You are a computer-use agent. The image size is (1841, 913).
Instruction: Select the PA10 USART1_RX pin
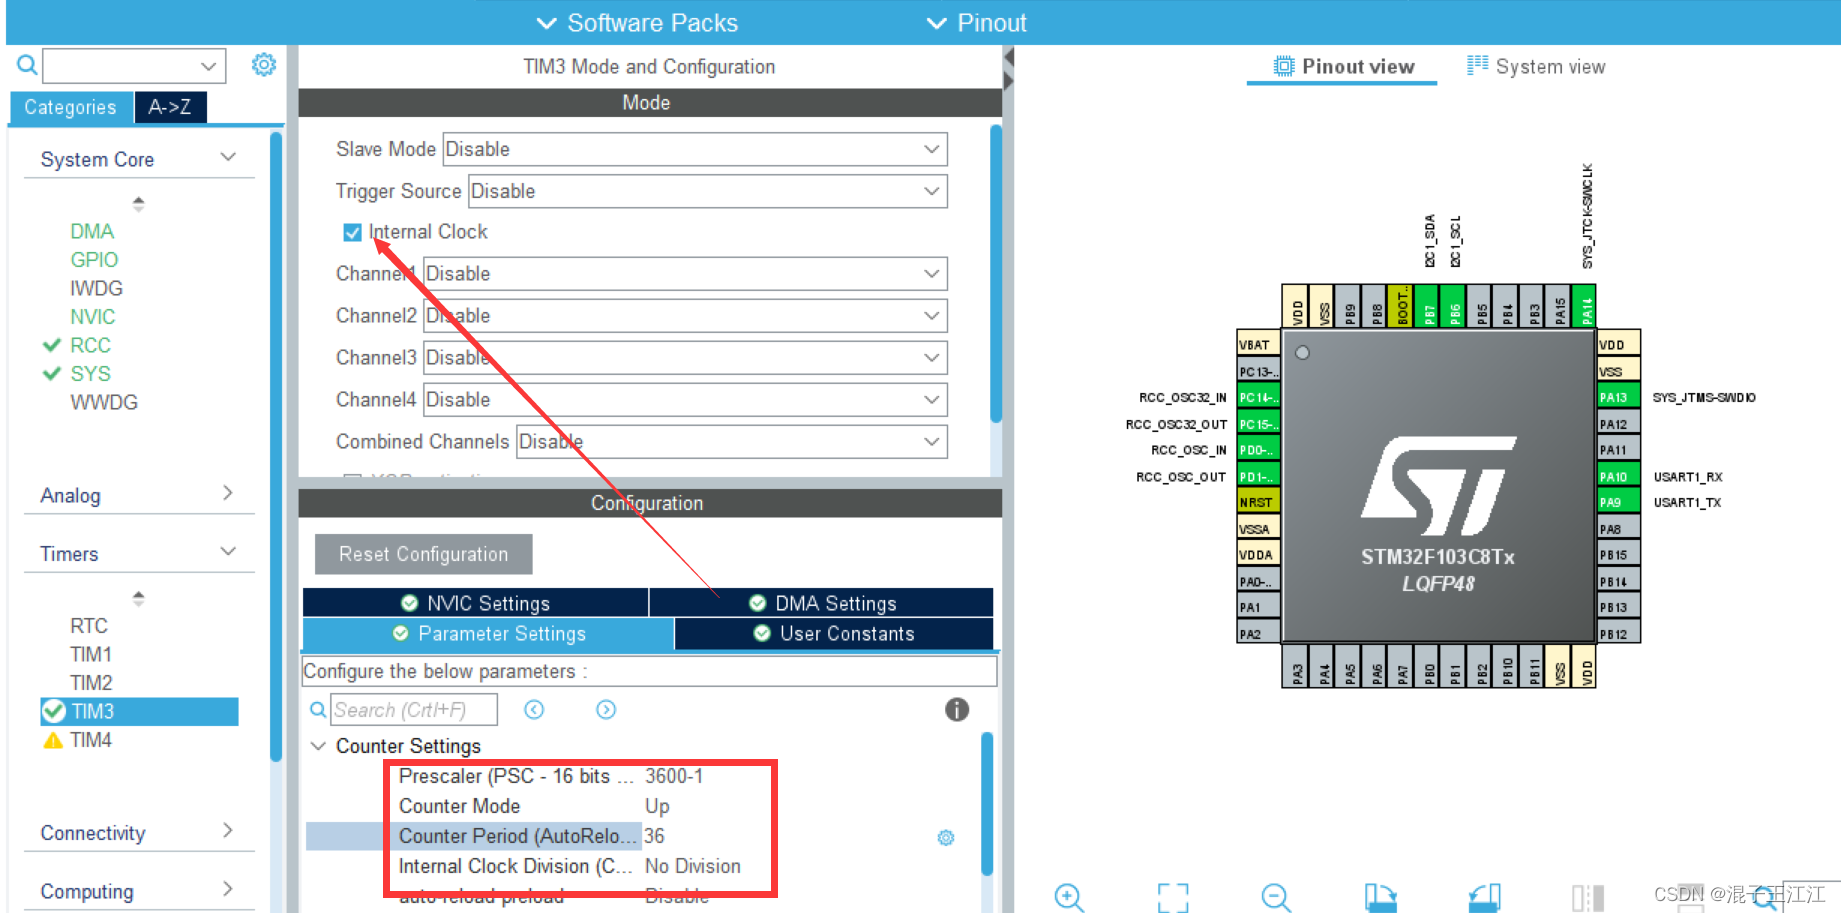[1618, 477]
